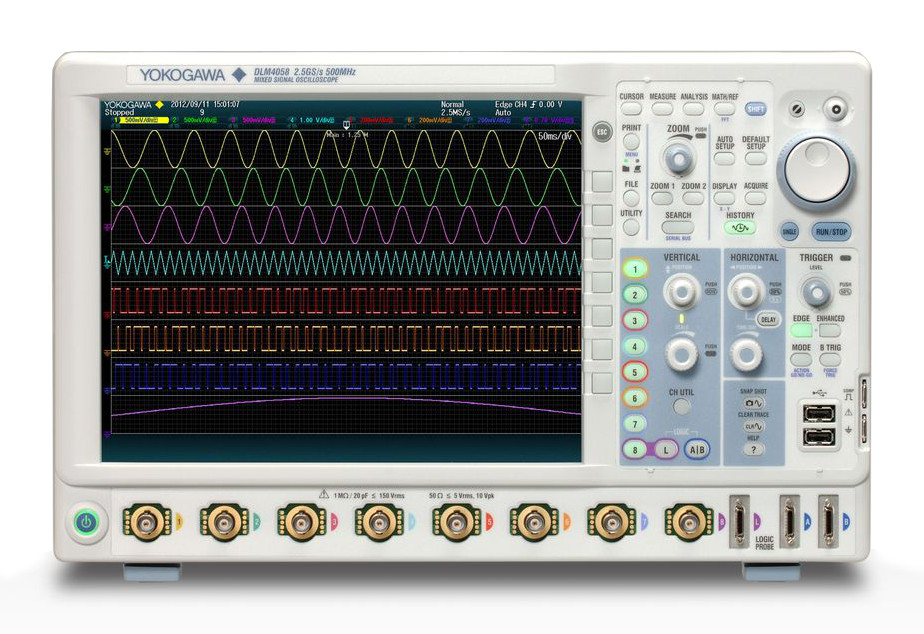Click the horizontal POSITION knob
The width and height of the screenshot is (924, 634).
[746, 290]
